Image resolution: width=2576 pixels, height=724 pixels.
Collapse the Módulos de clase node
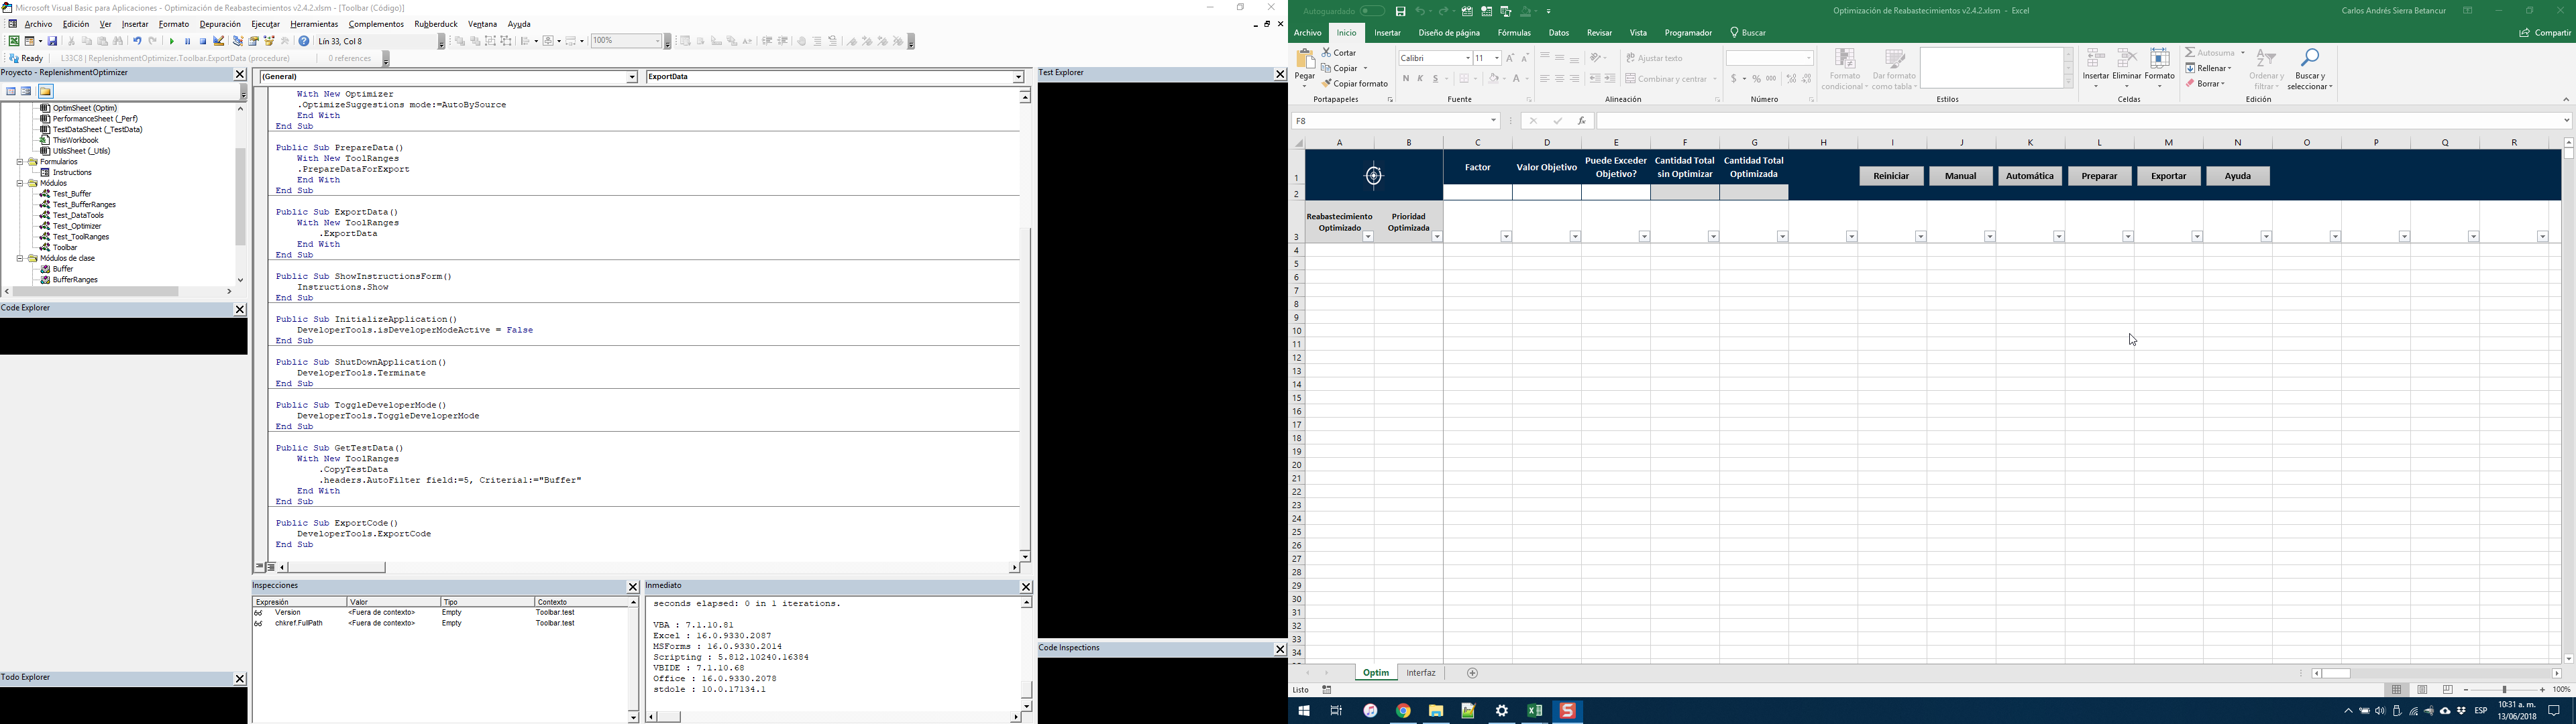point(20,259)
